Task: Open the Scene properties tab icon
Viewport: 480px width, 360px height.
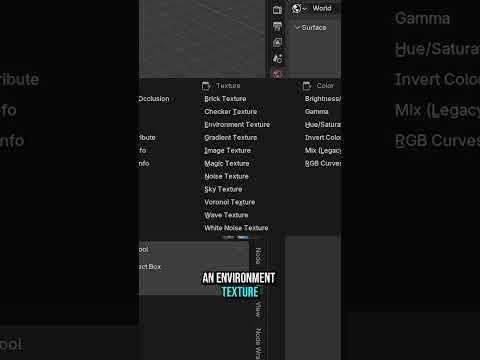Action: pos(277,59)
